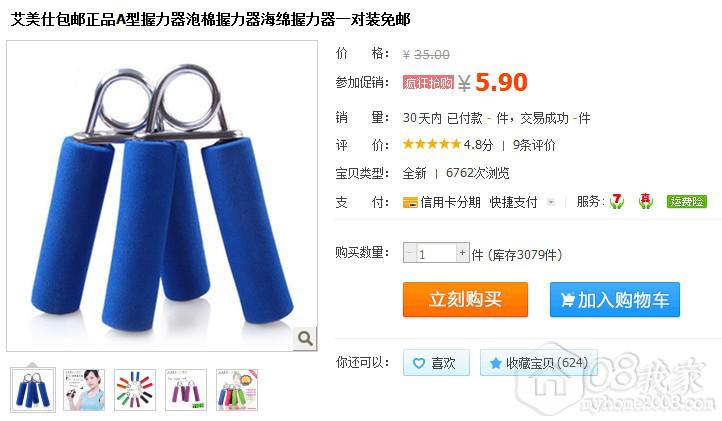Click the shopping cart icon in 加入购物车
Screen dimensions: 722x421
567,300
